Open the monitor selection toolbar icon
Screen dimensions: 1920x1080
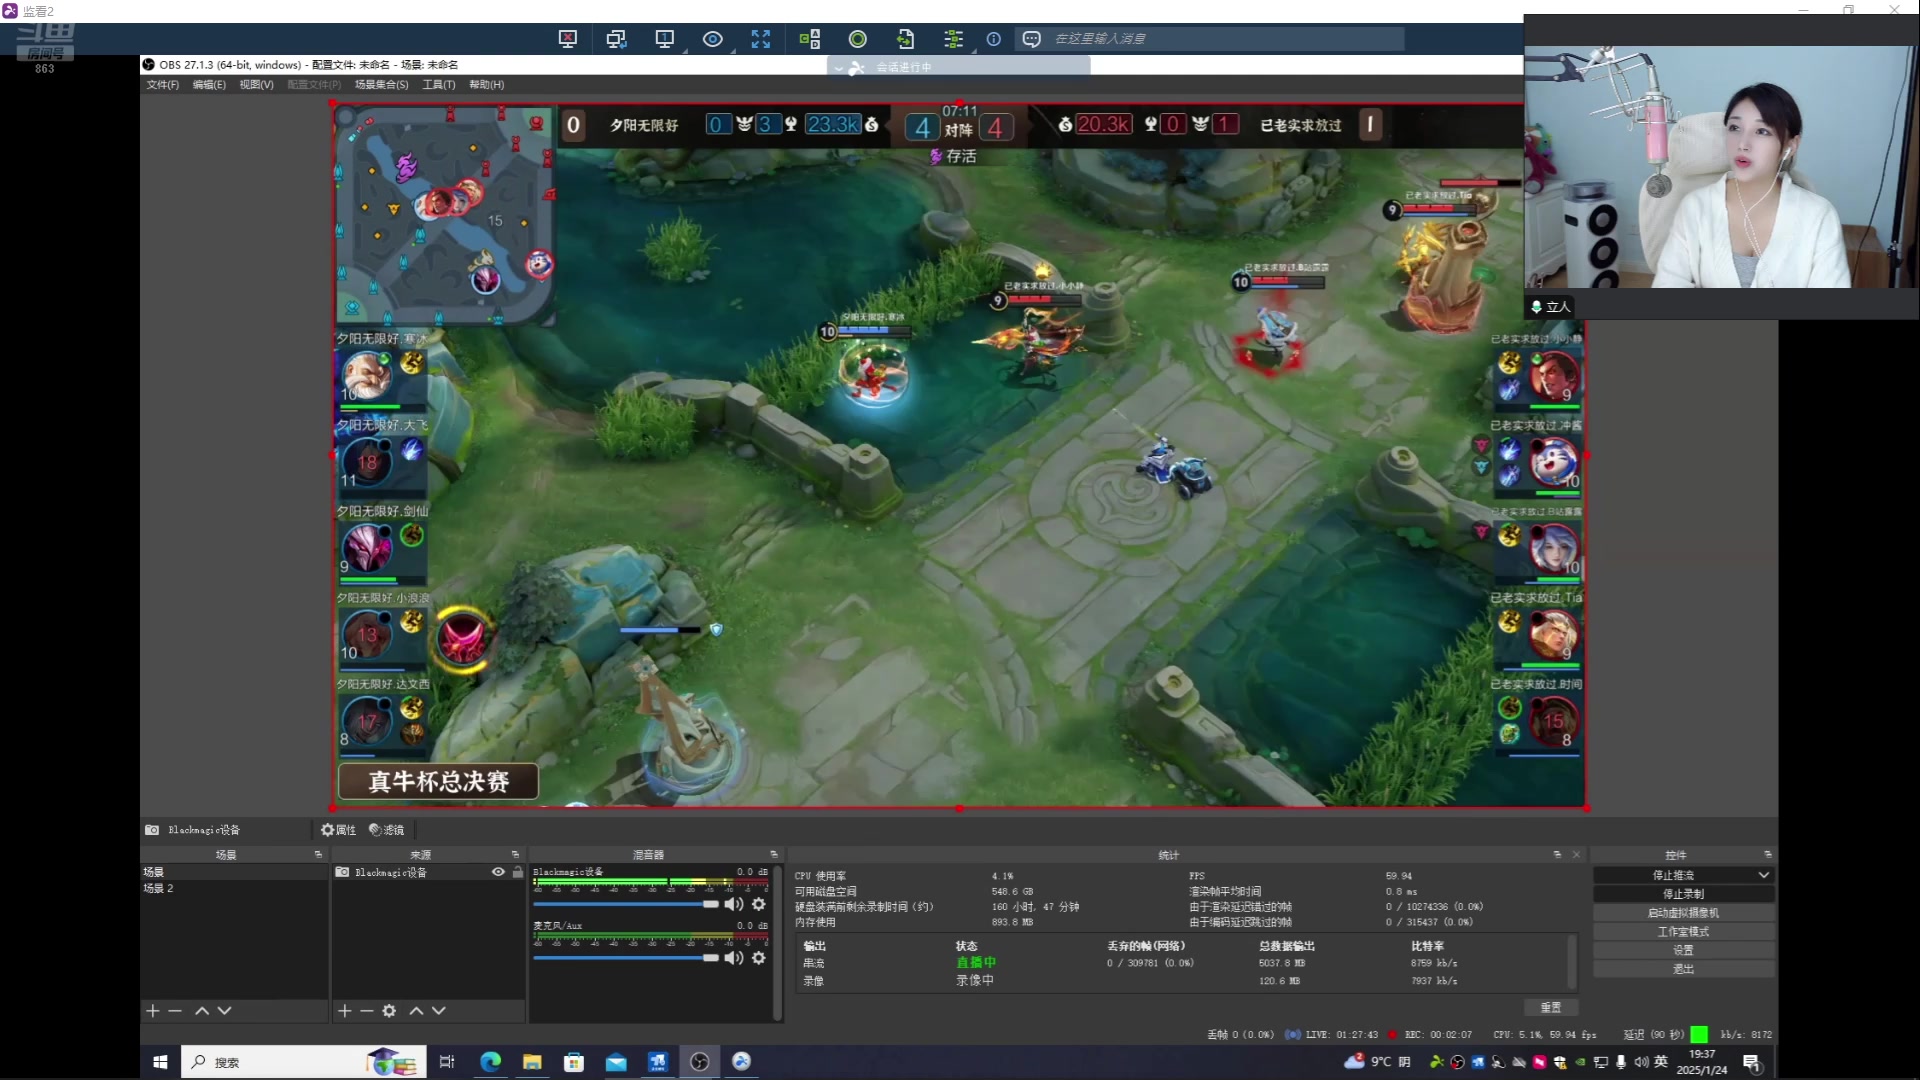664,39
